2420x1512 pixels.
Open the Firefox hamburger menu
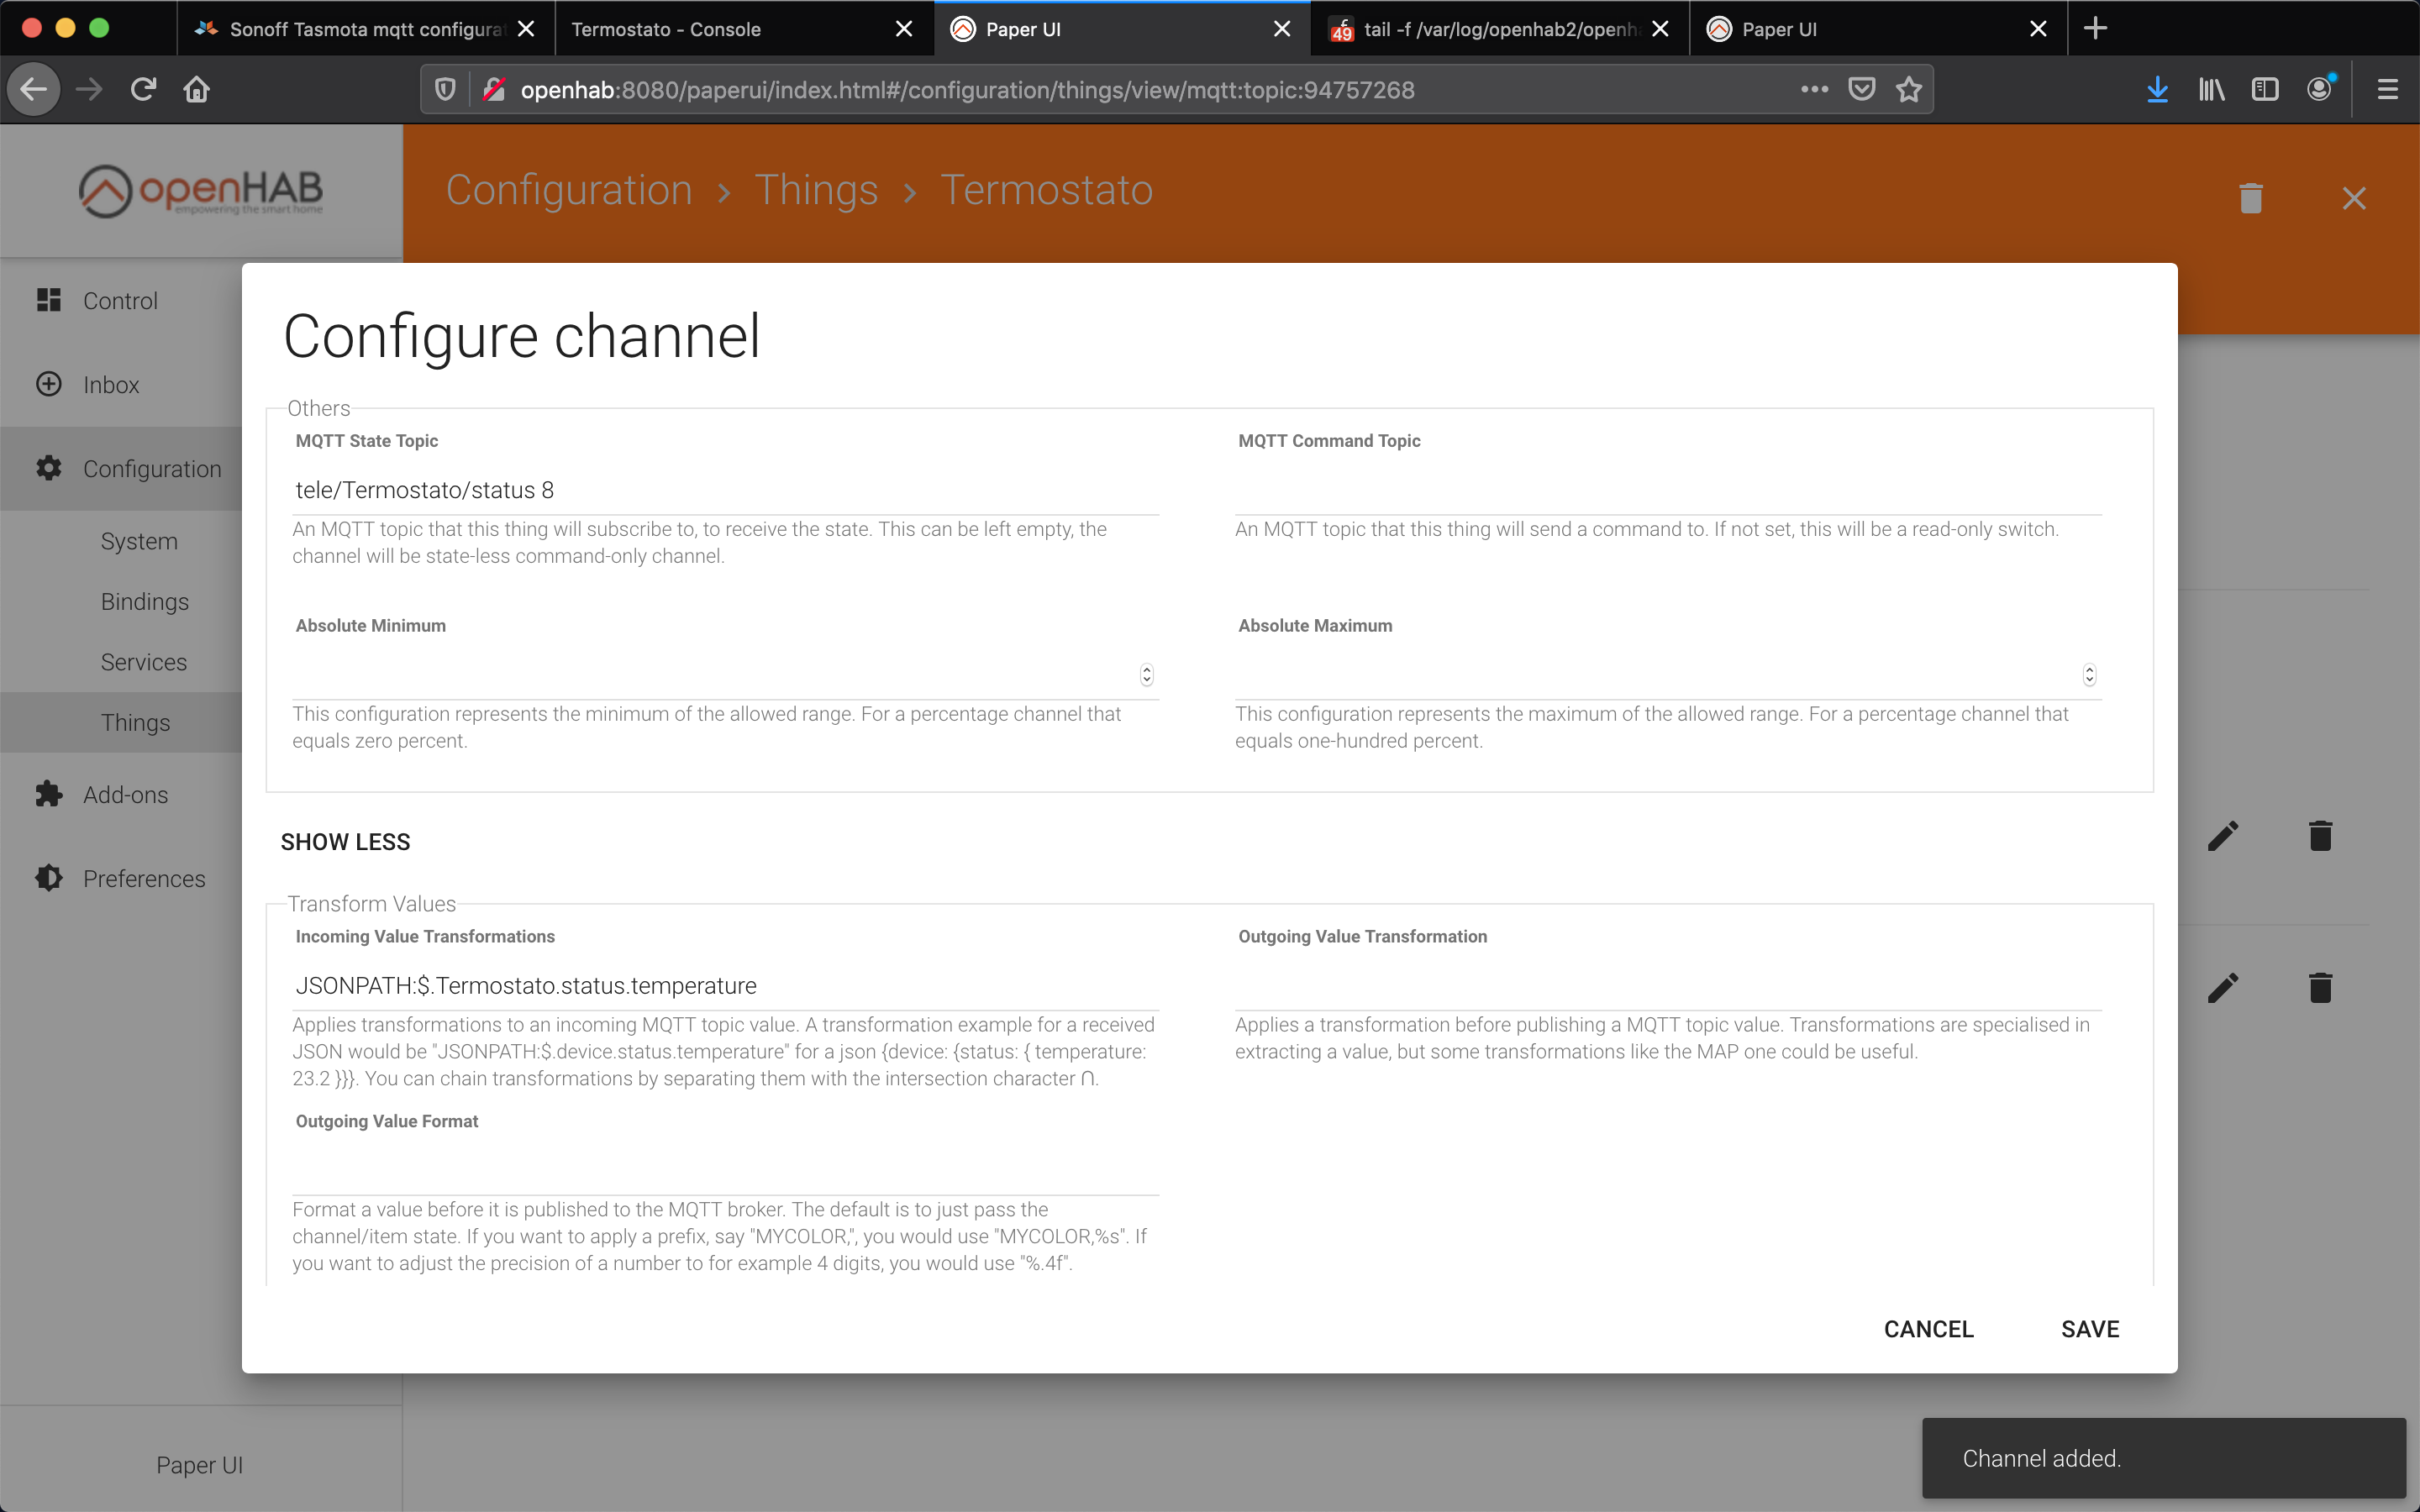(2387, 90)
